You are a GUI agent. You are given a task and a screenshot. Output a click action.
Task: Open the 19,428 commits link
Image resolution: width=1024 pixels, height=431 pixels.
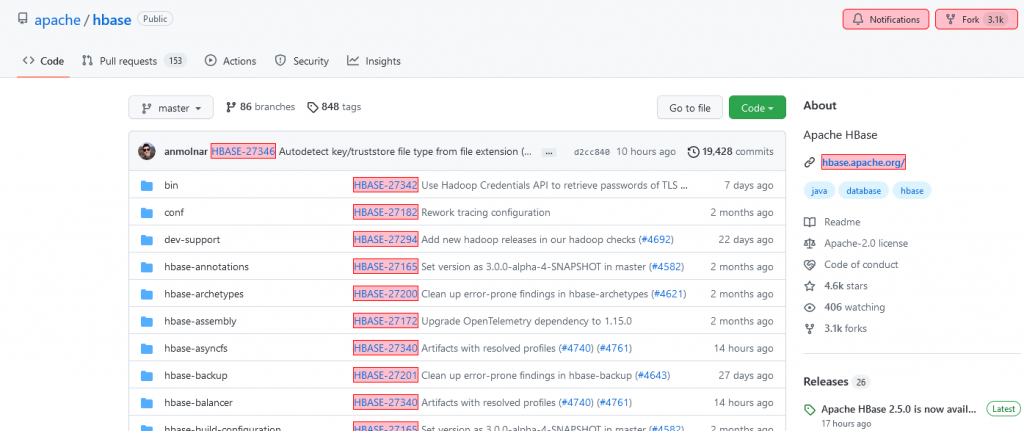pos(731,152)
